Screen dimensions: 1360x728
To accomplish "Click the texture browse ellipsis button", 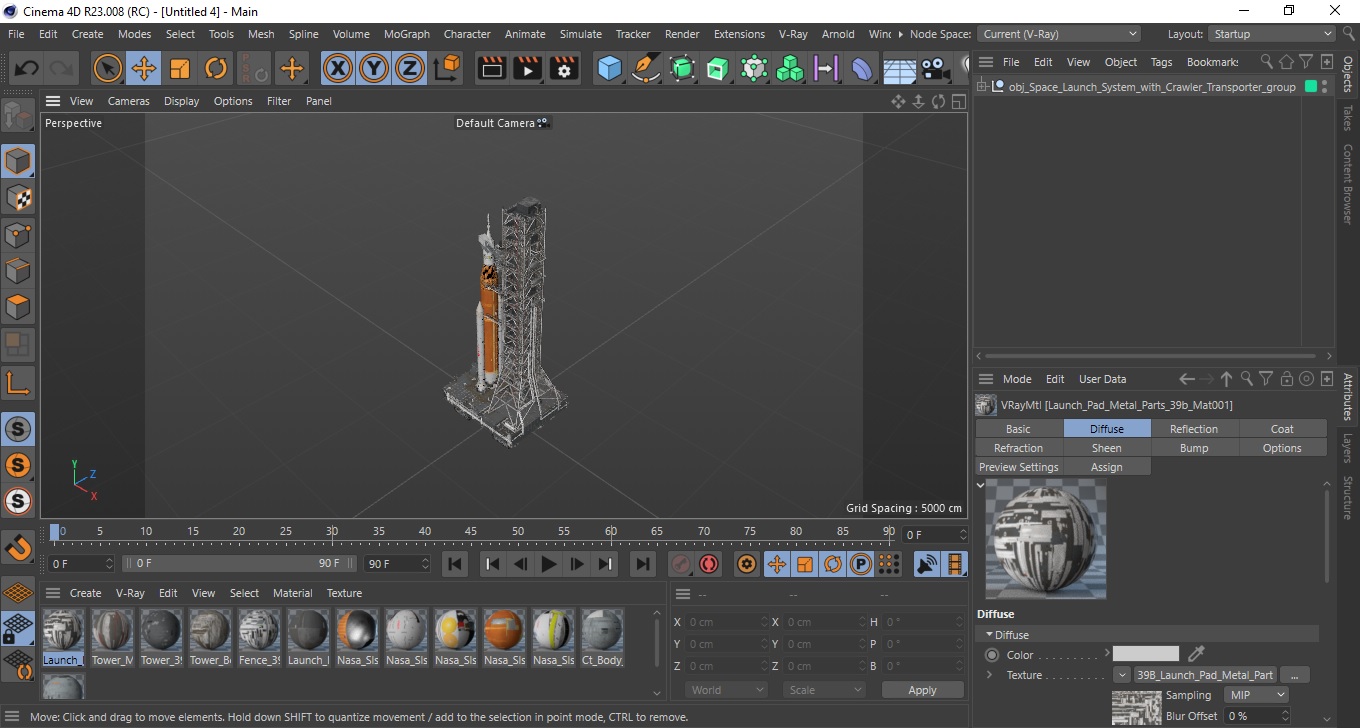I will [1294, 675].
